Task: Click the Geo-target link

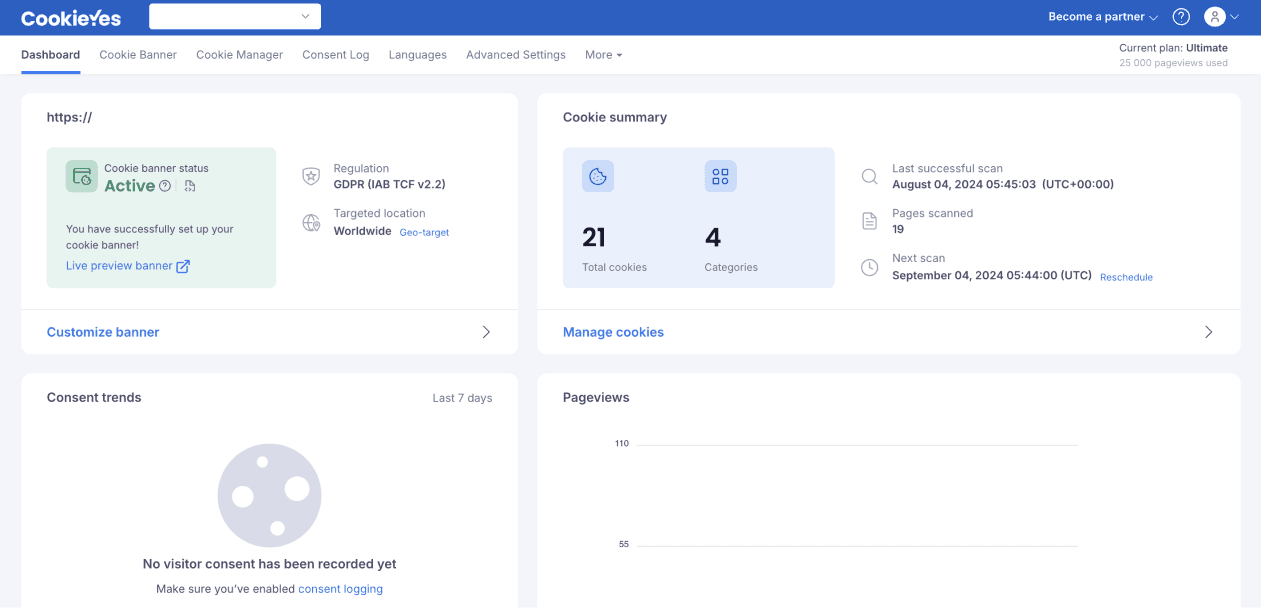Action: coord(424,232)
